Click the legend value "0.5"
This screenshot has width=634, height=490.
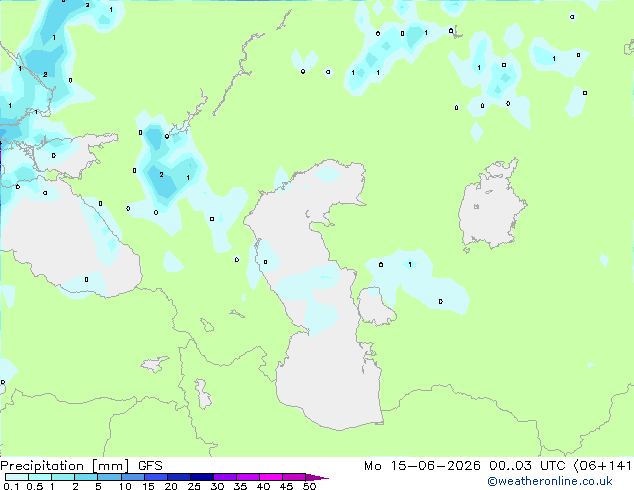pyautogui.click(x=34, y=486)
